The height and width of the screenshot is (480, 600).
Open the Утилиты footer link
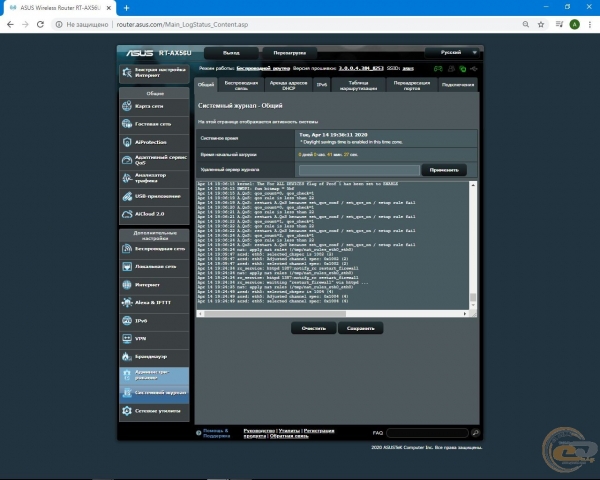pos(289,431)
